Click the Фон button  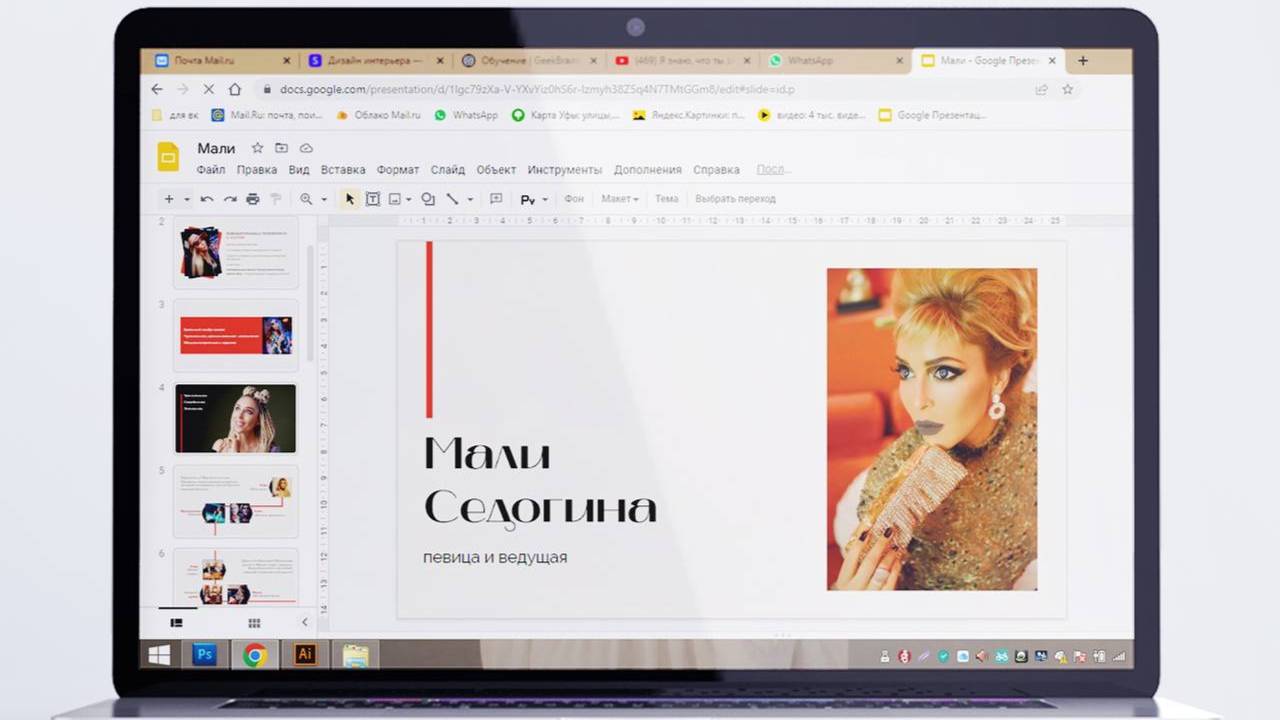pyautogui.click(x=574, y=199)
